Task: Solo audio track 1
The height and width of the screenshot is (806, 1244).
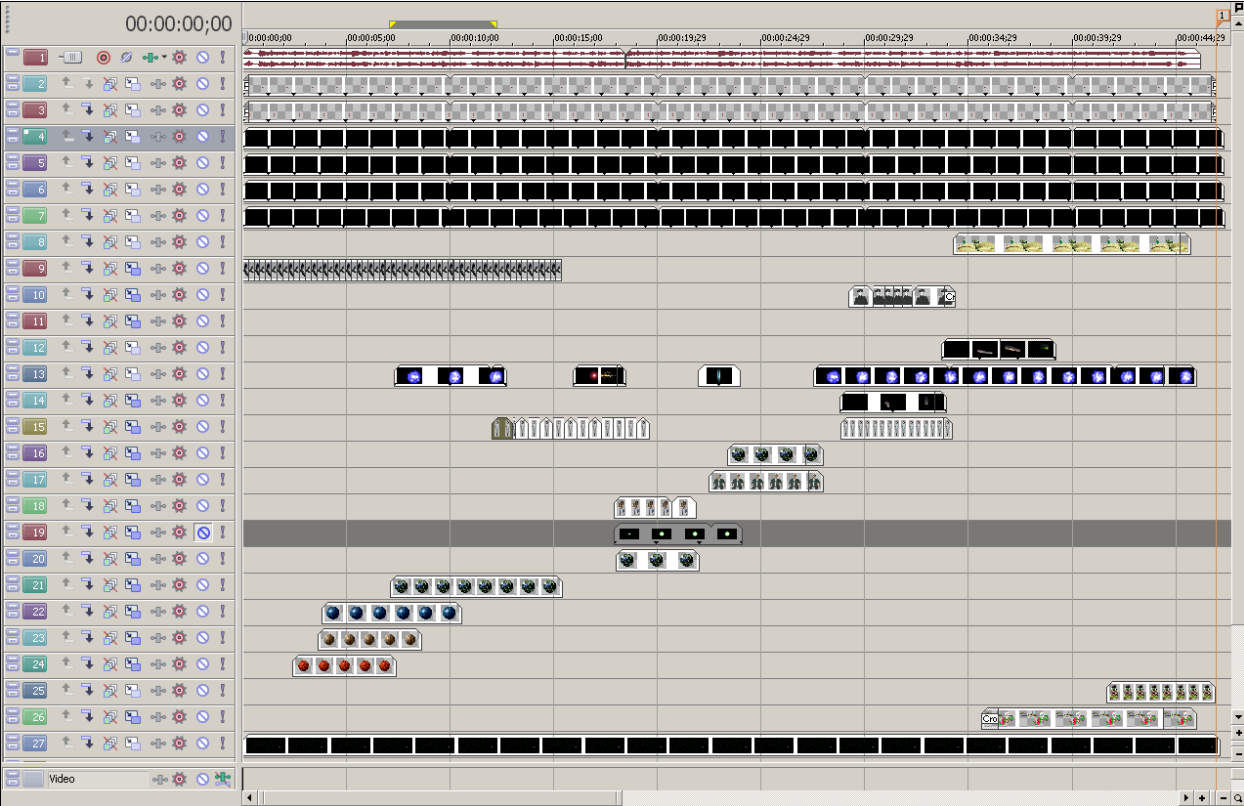Action: click(x=222, y=58)
